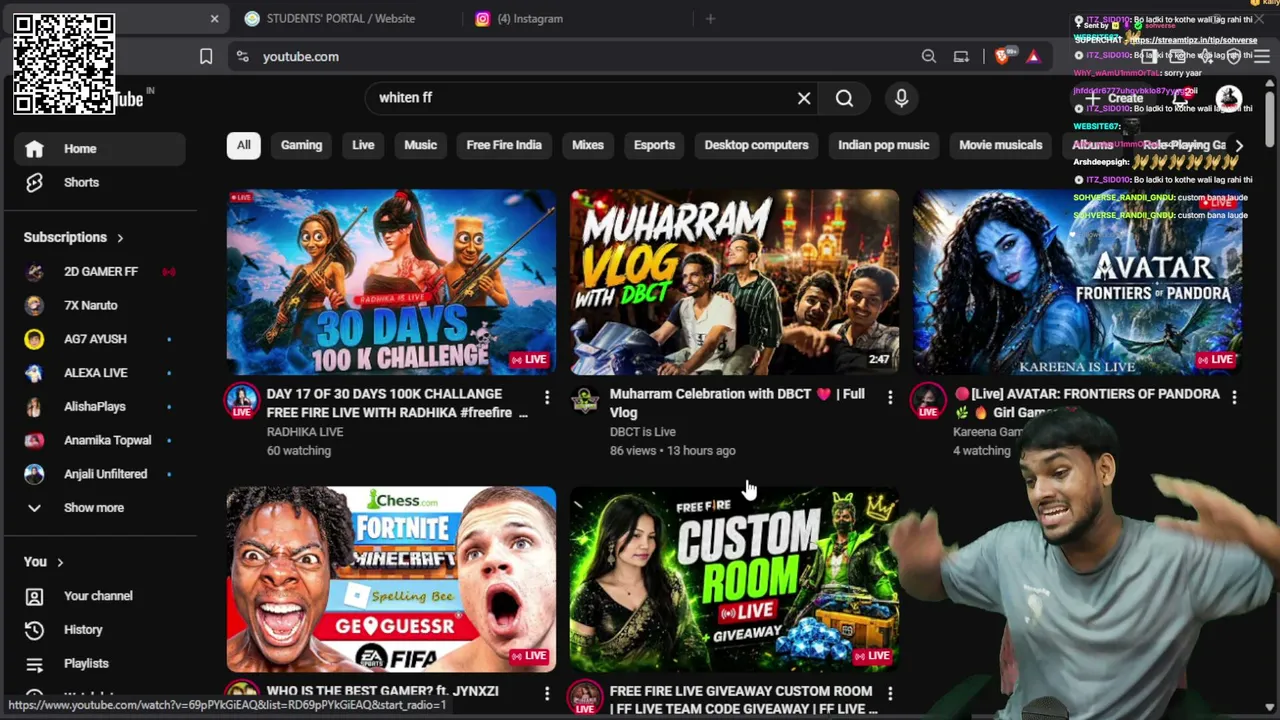Select the All filter chip

(x=243, y=145)
